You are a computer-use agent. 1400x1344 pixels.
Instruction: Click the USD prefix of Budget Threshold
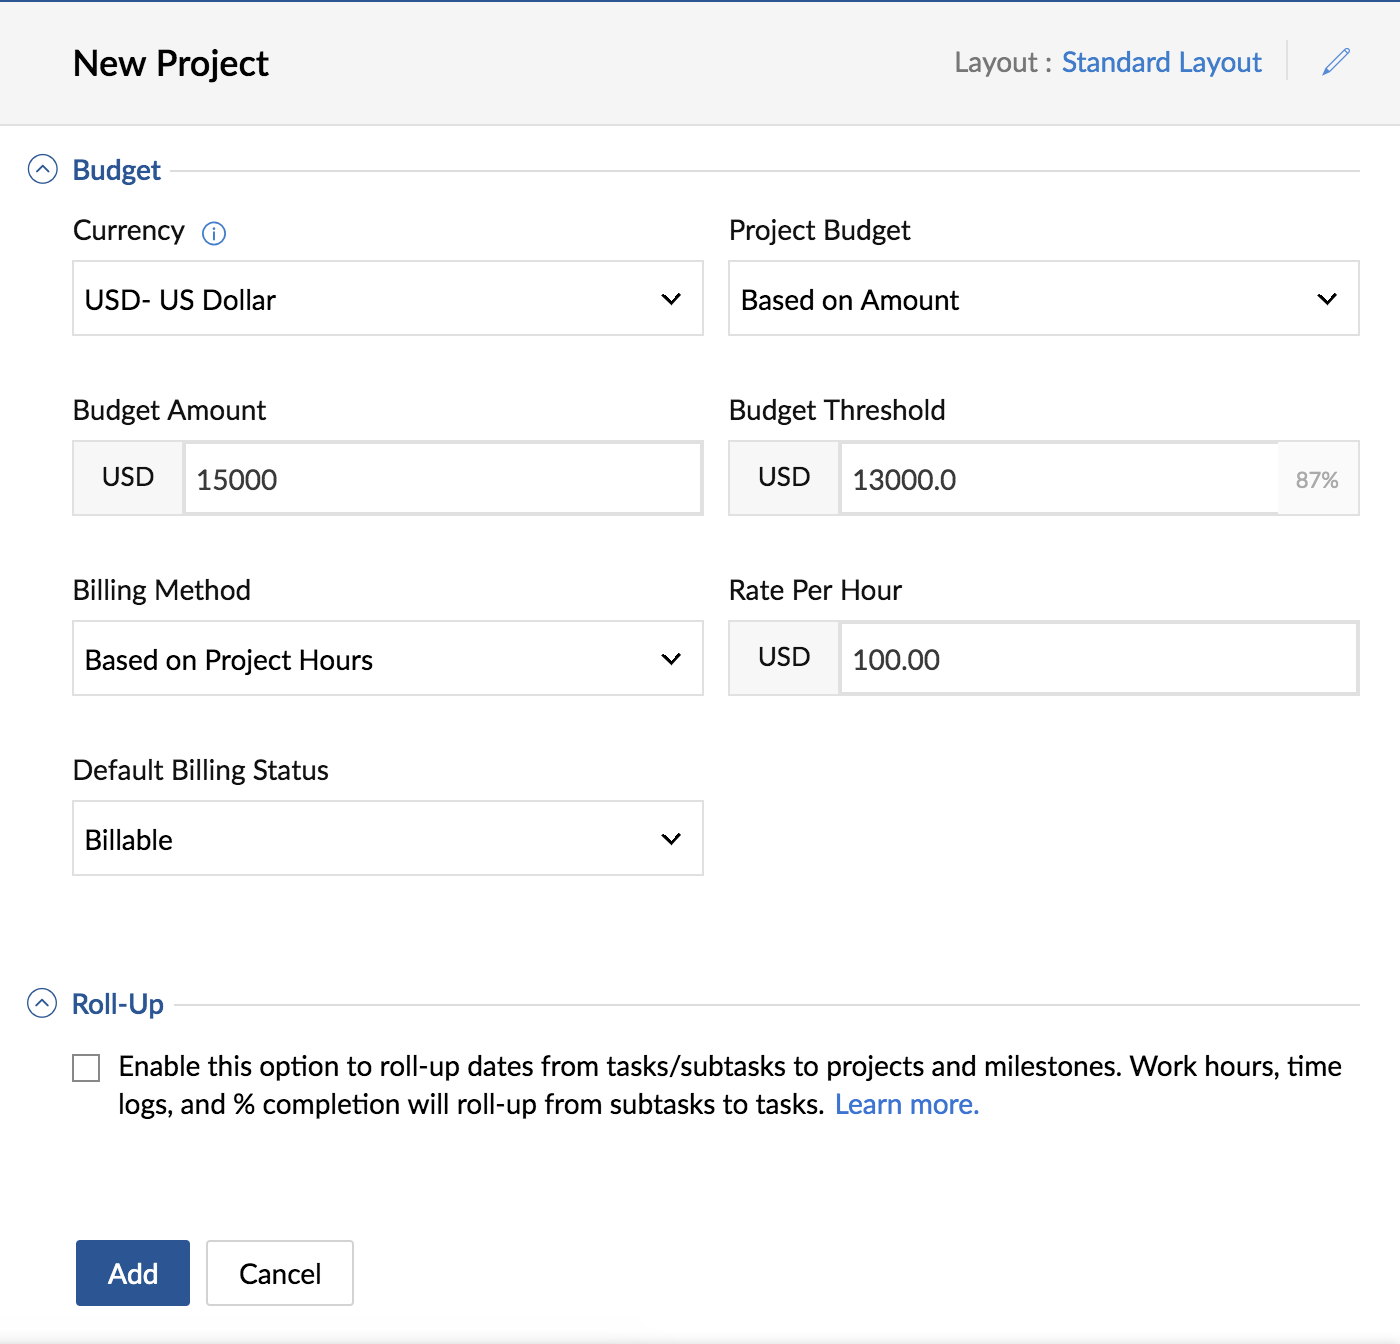pyautogui.click(x=784, y=477)
